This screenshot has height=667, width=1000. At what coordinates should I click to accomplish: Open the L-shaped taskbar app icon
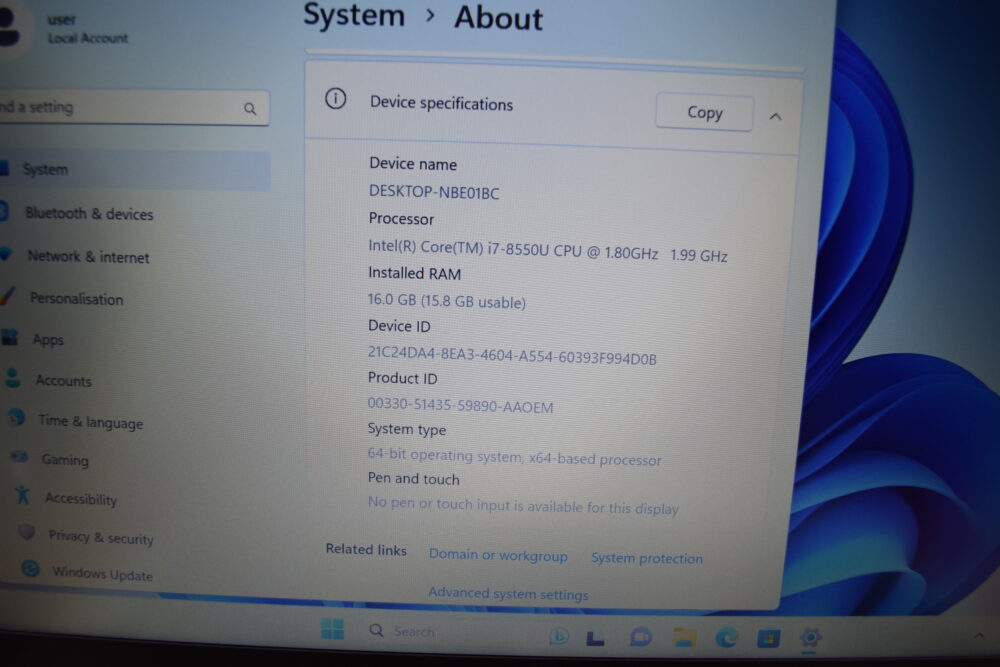pos(595,638)
